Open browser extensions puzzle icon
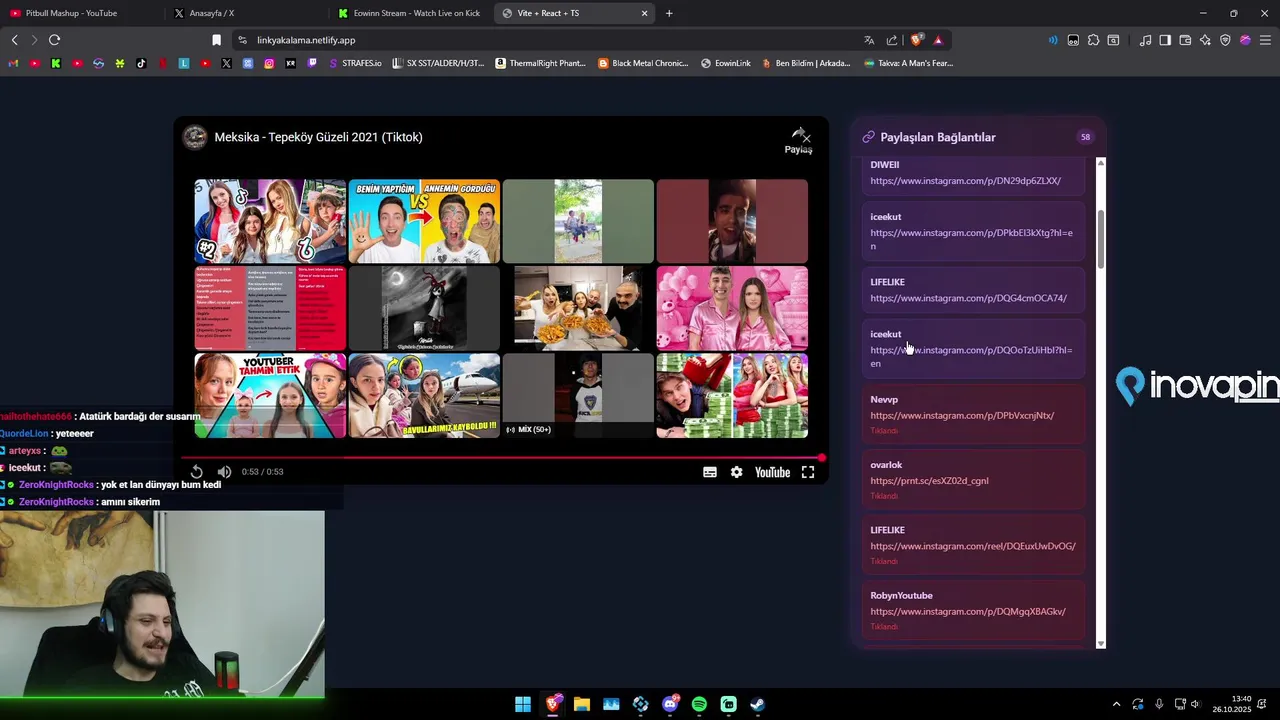This screenshot has height=720, width=1280. coord(1093,40)
